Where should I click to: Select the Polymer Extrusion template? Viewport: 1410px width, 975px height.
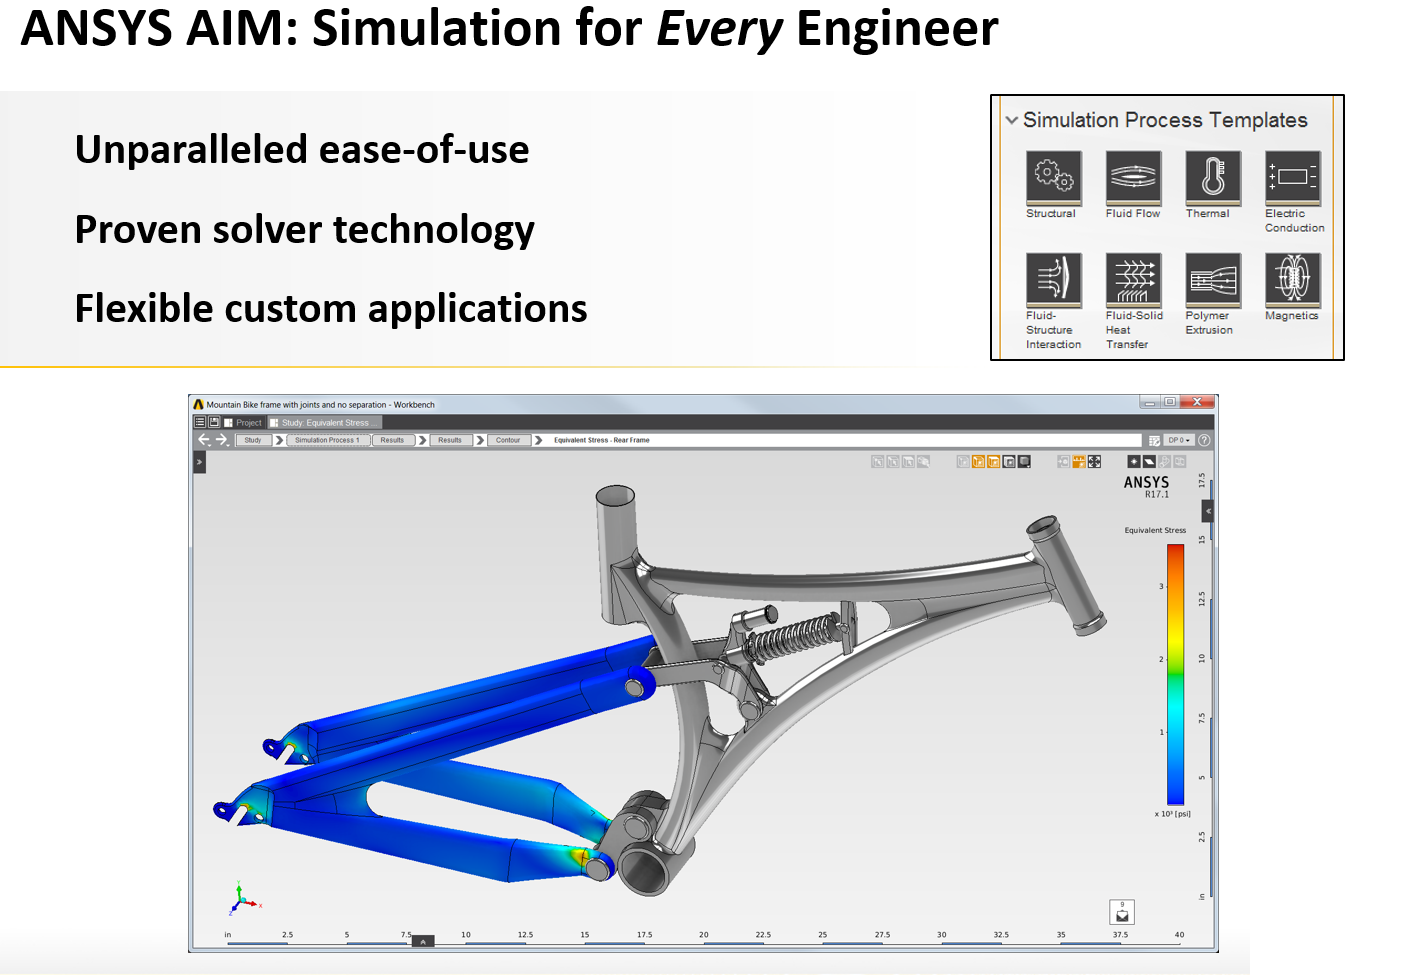(1213, 280)
